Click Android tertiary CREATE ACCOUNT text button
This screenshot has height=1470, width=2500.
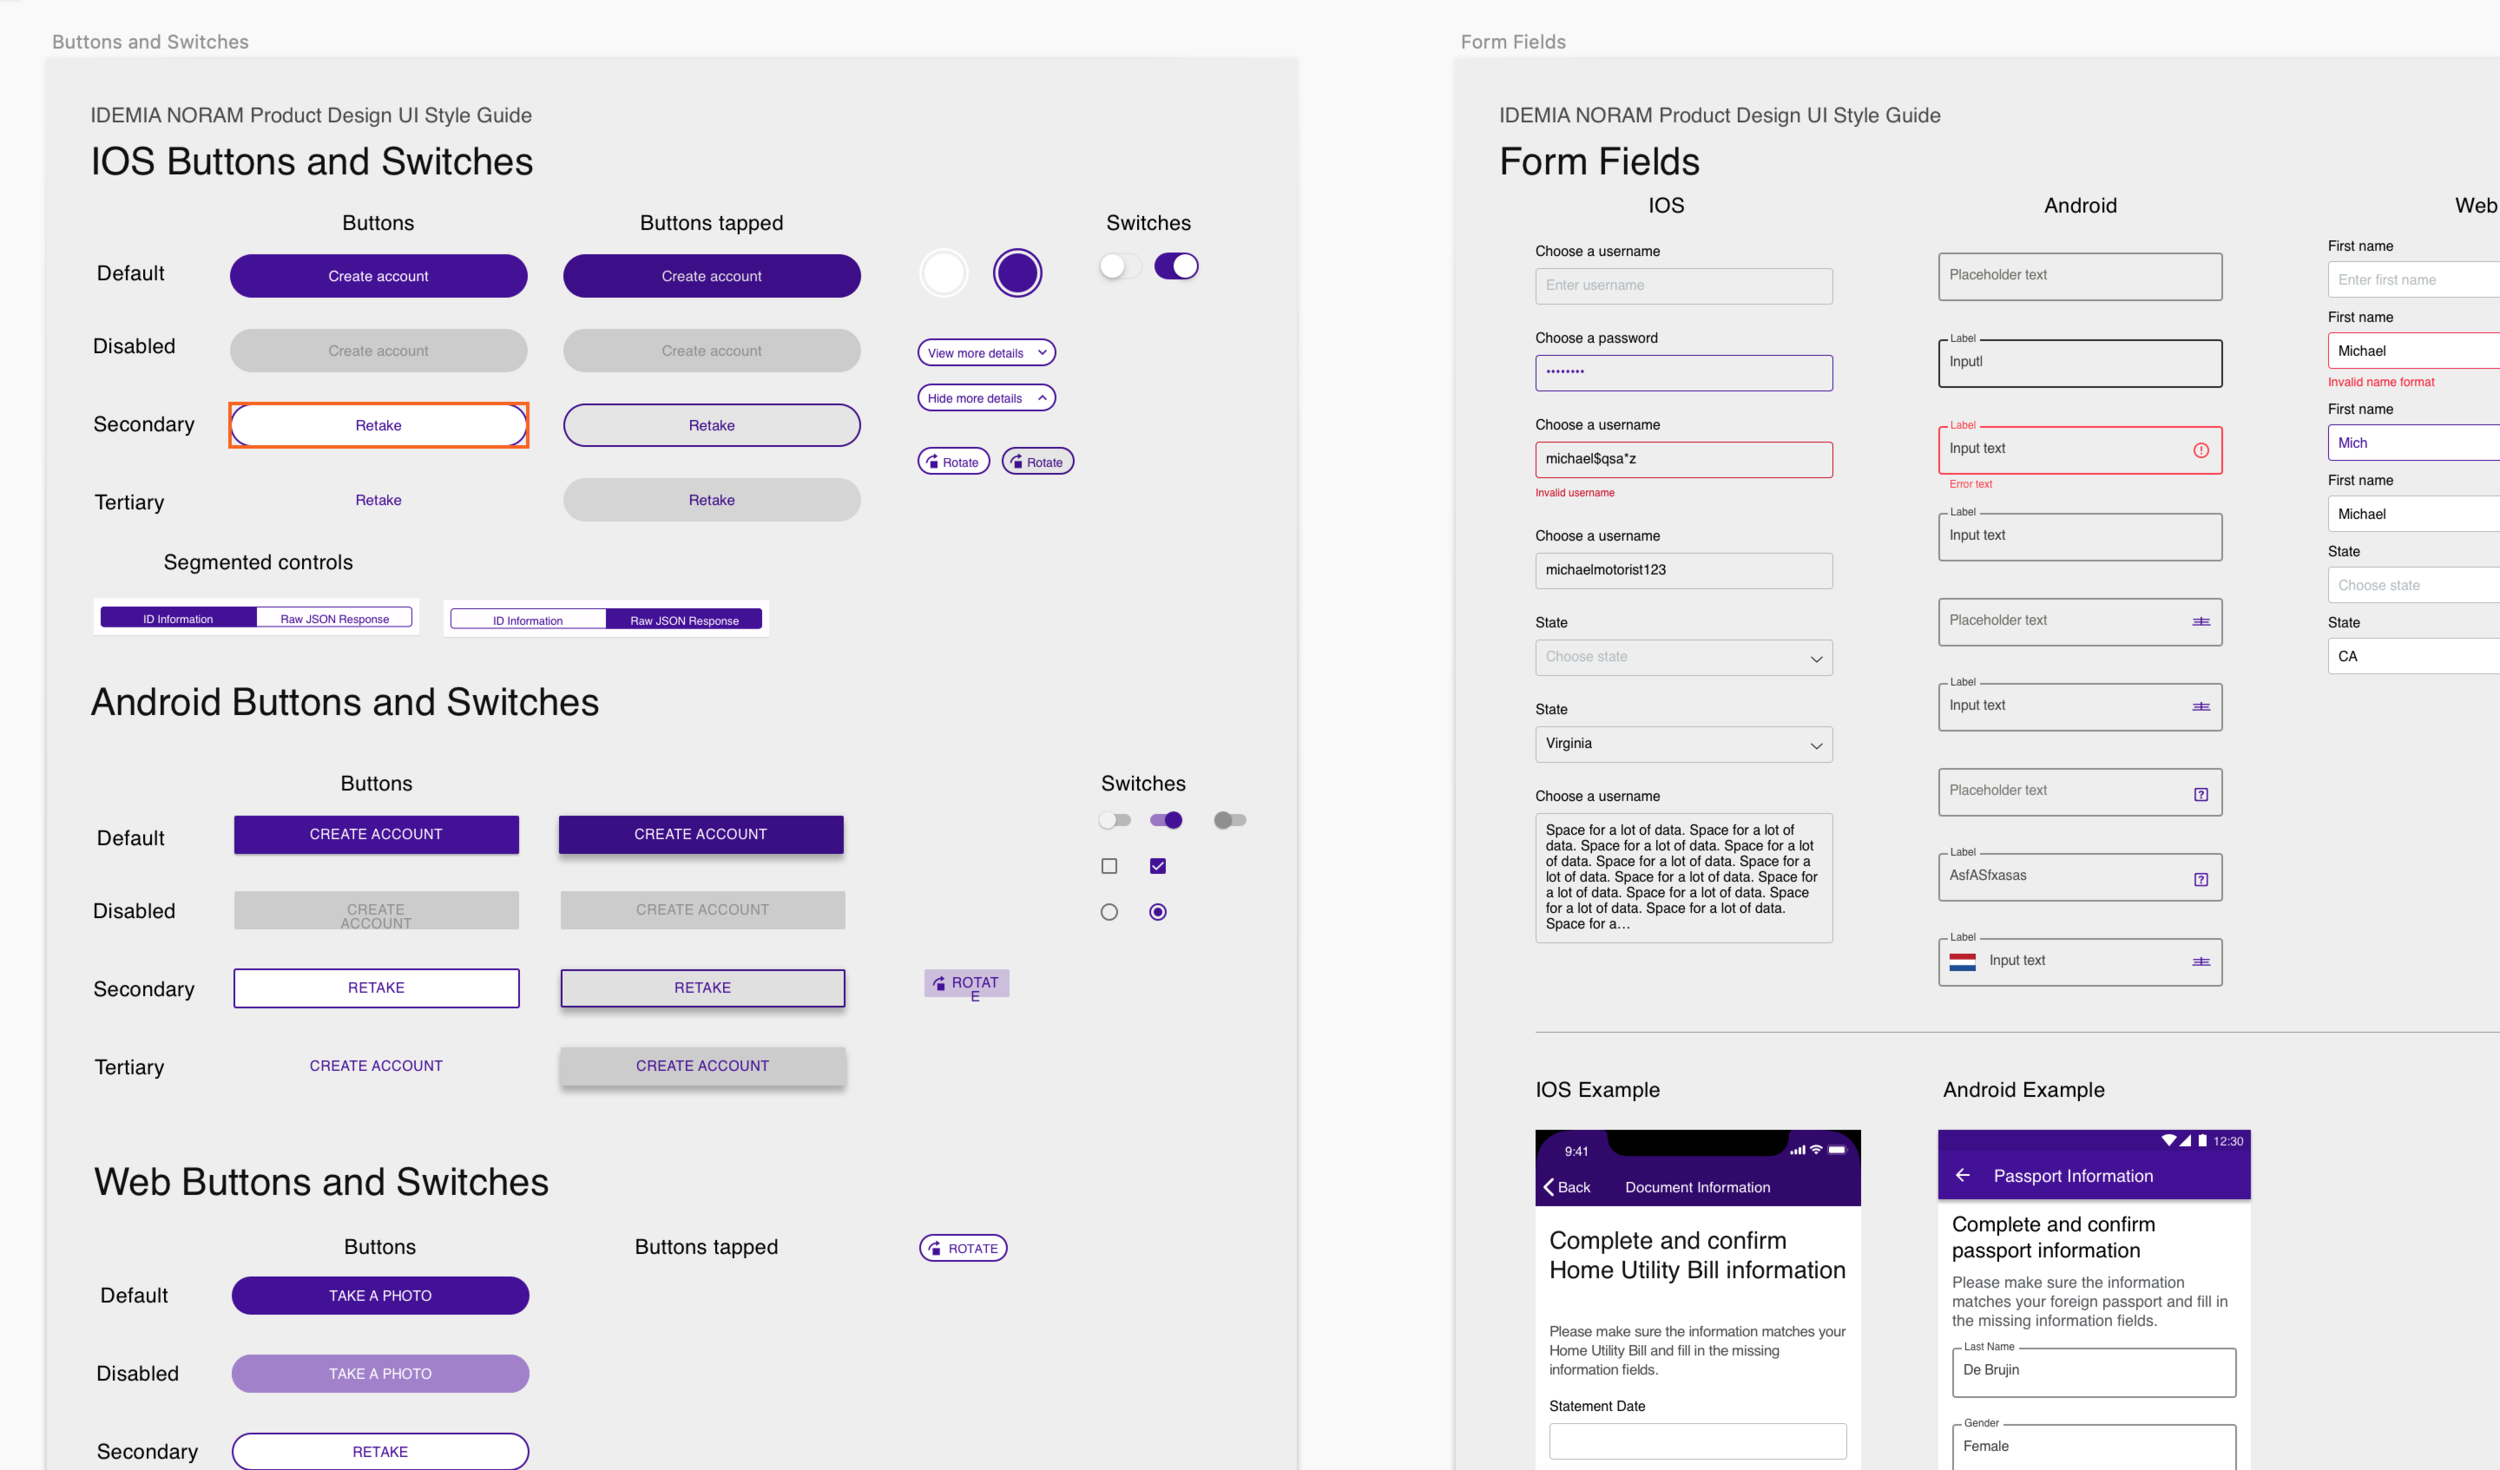[x=376, y=1066]
